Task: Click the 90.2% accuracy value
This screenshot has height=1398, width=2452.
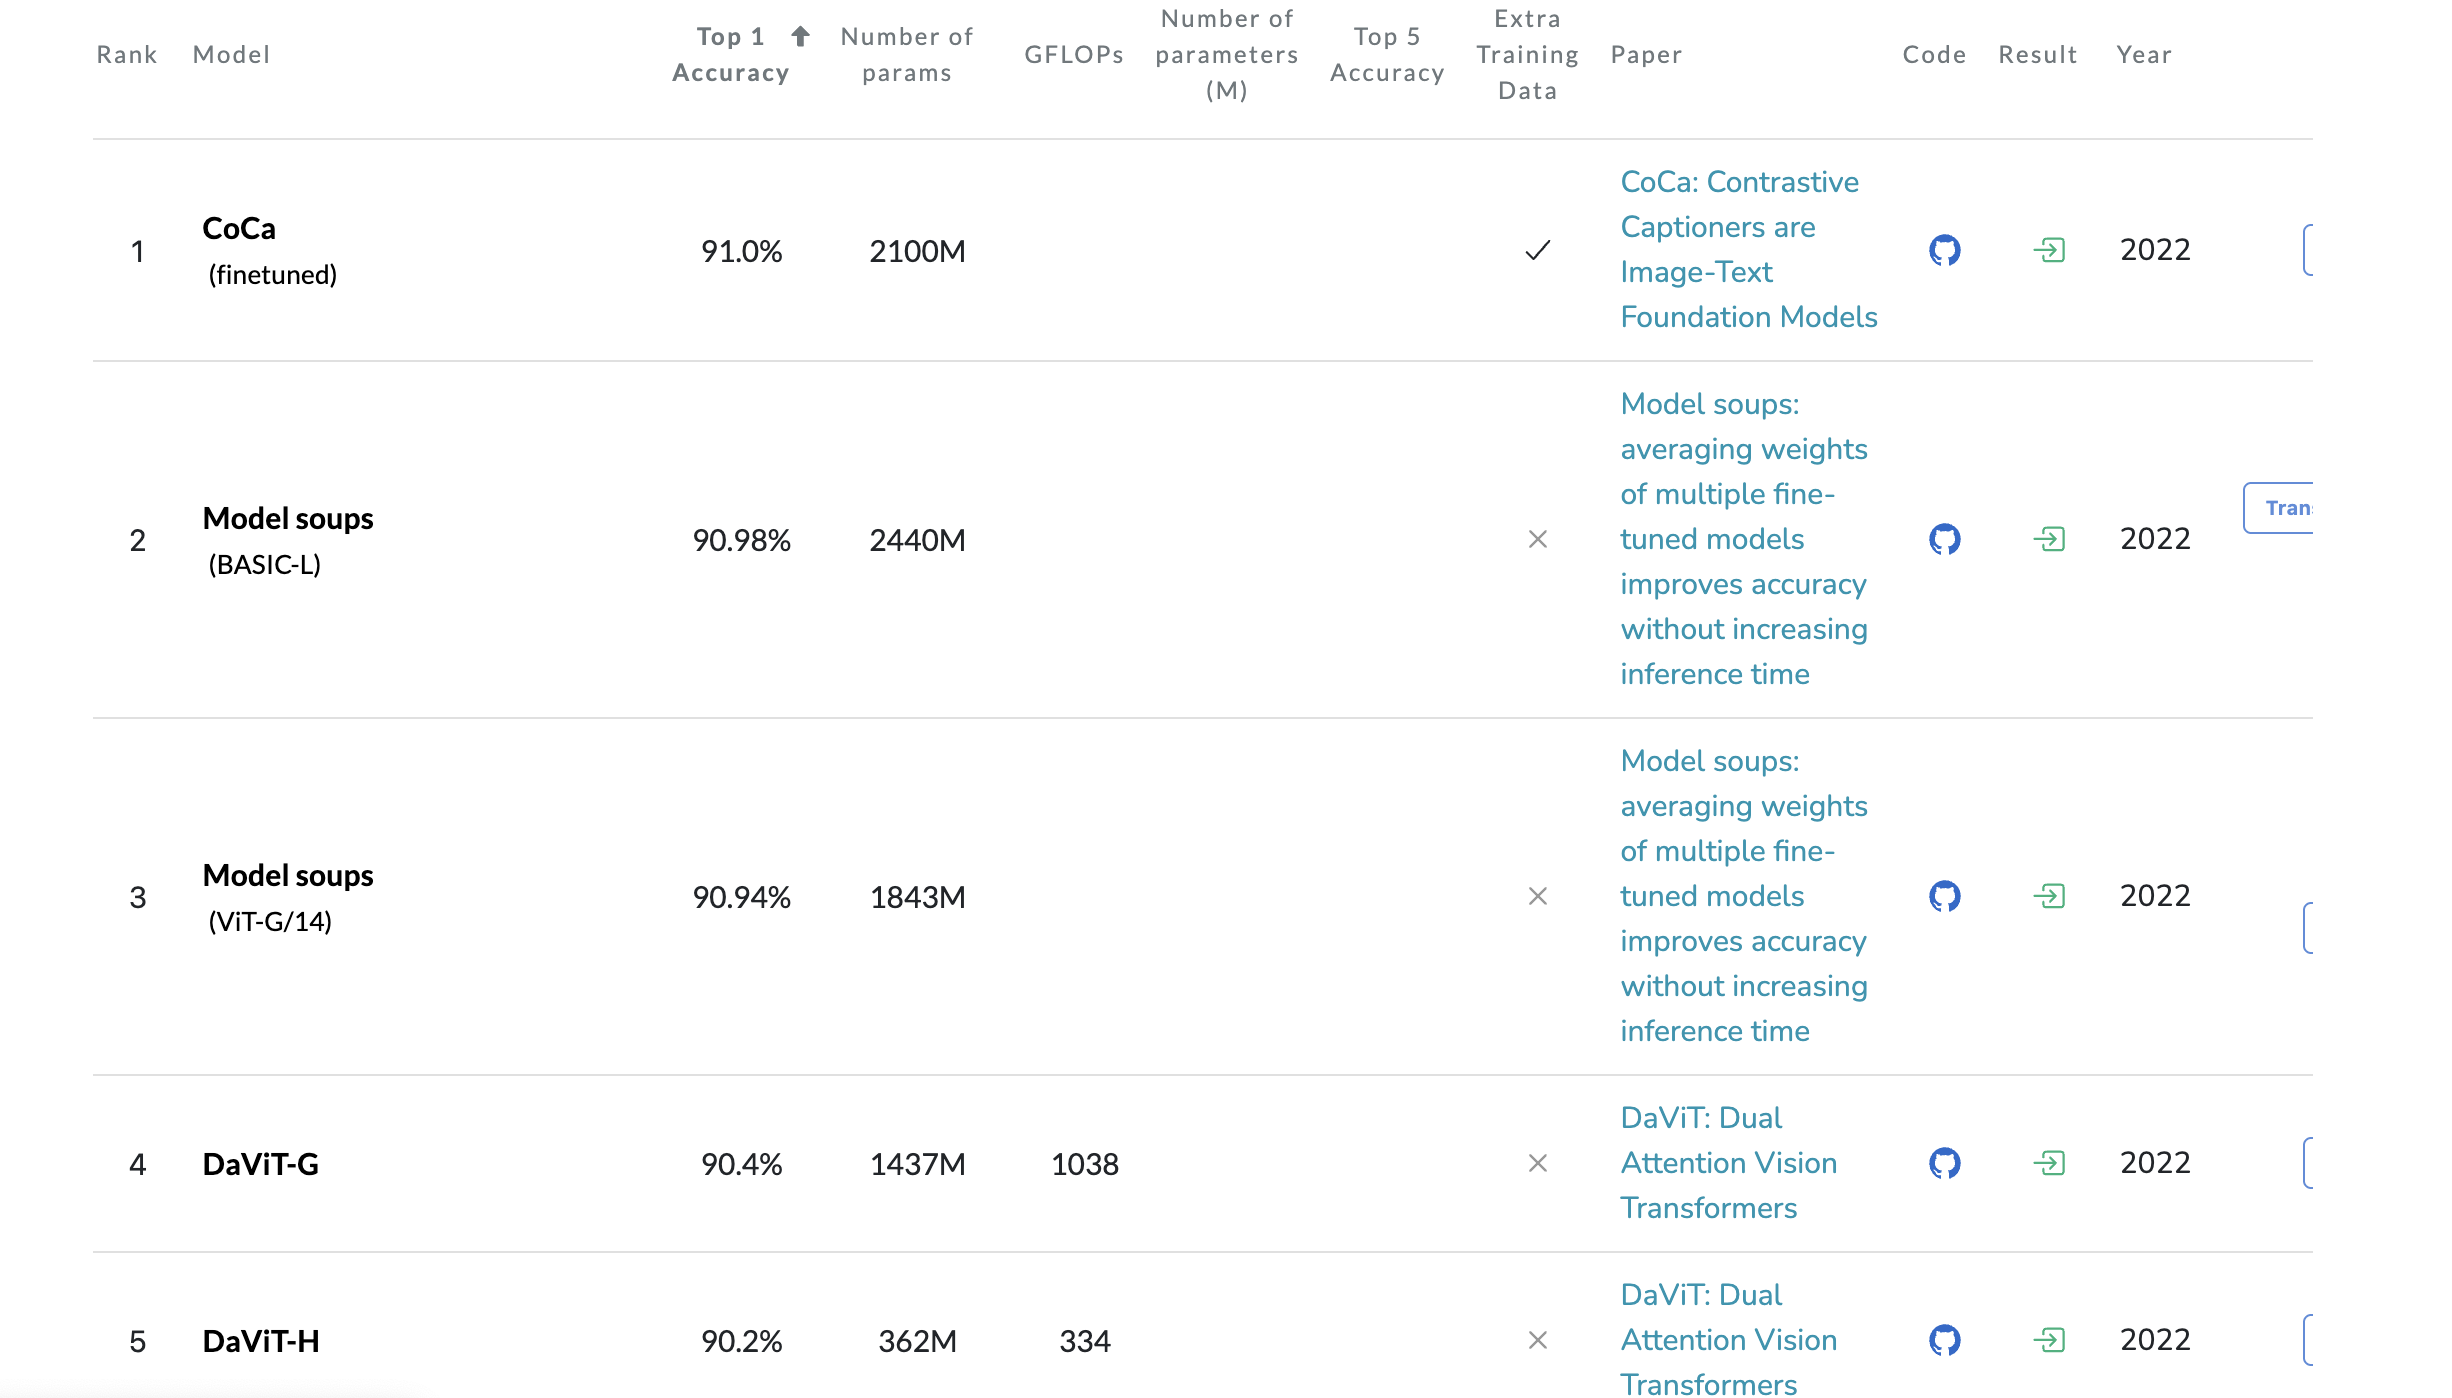Action: click(741, 1341)
